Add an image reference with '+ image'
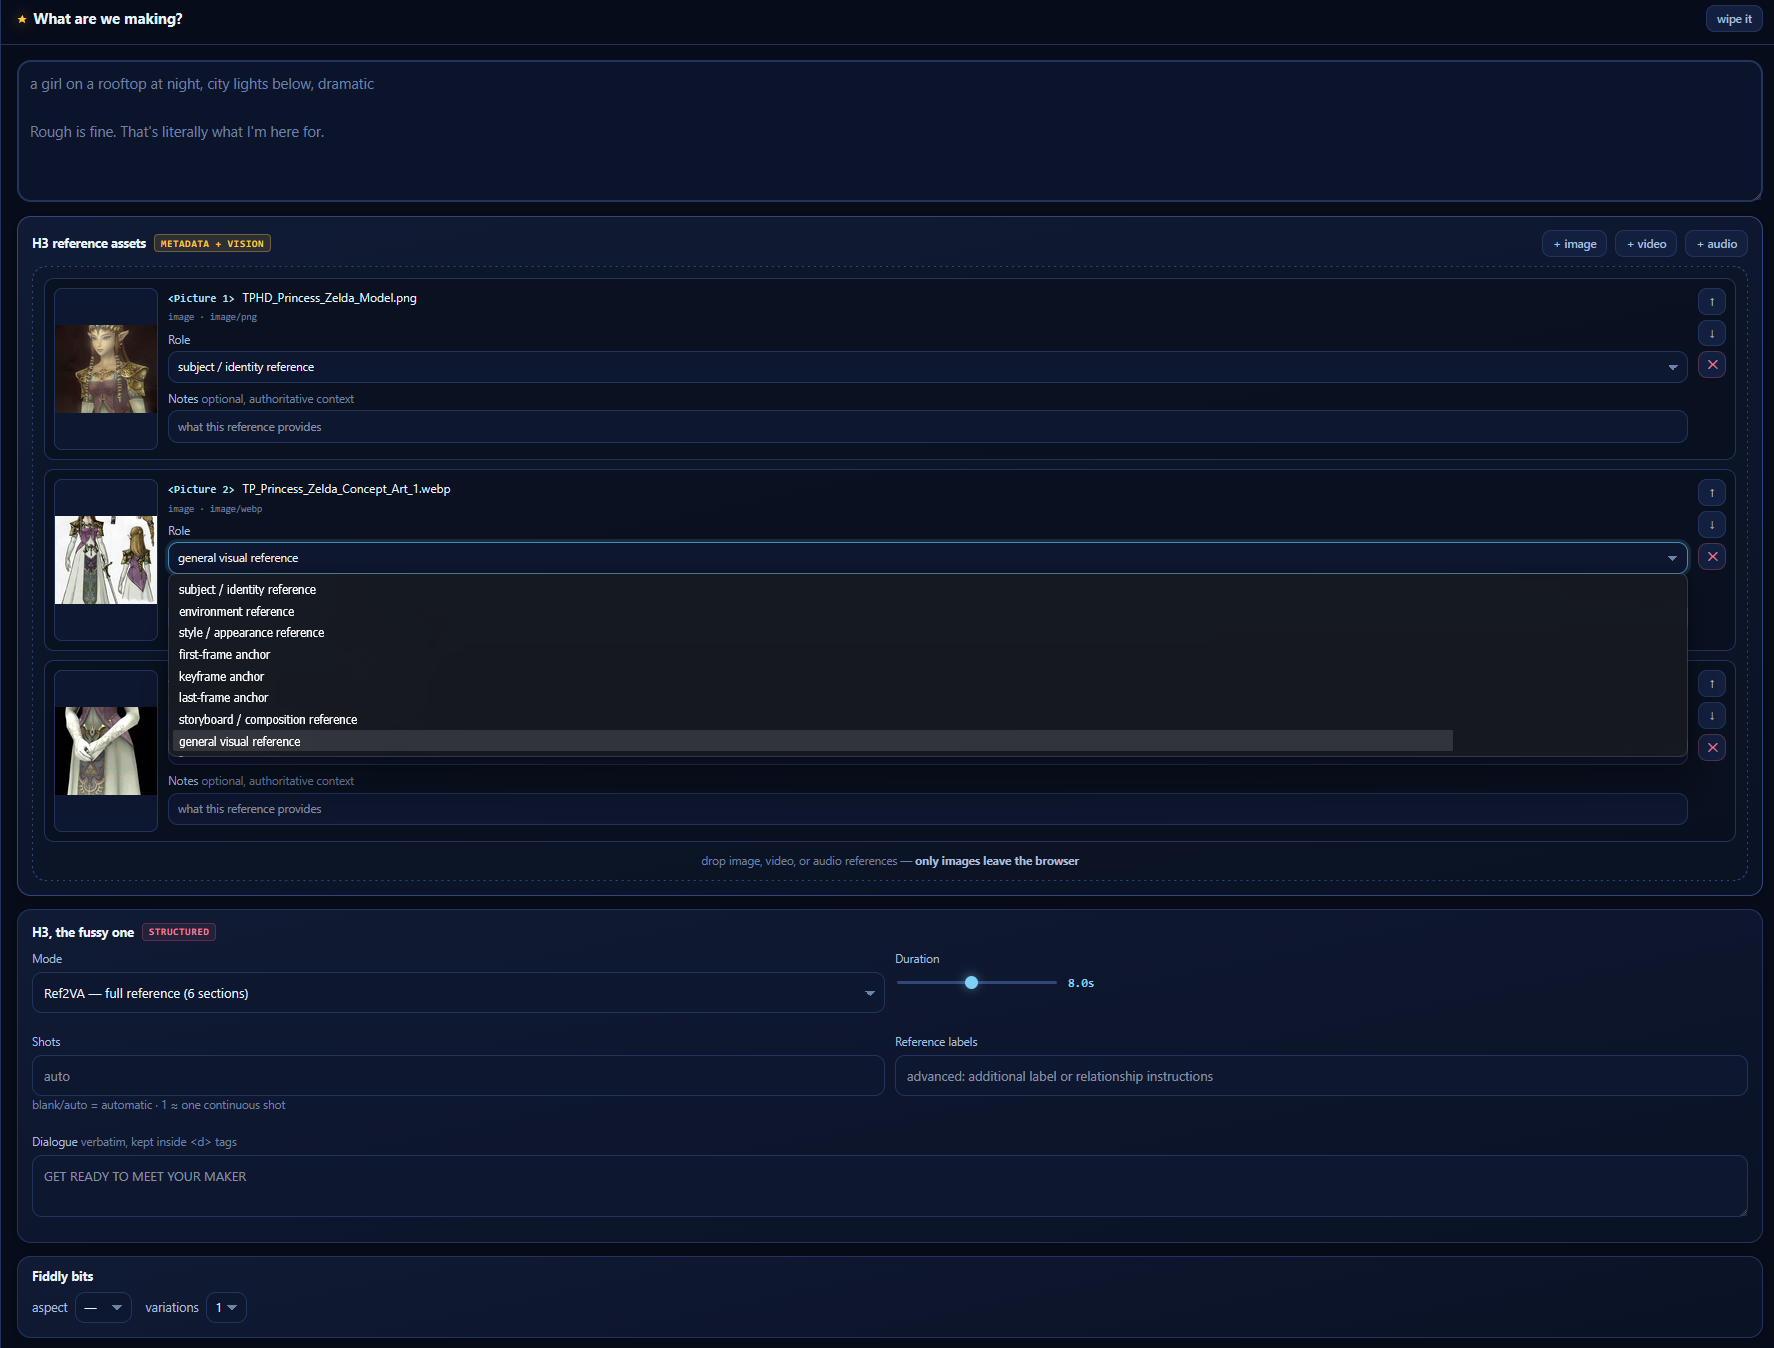1774x1348 pixels. pyautogui.click(x=1574, y=244)
